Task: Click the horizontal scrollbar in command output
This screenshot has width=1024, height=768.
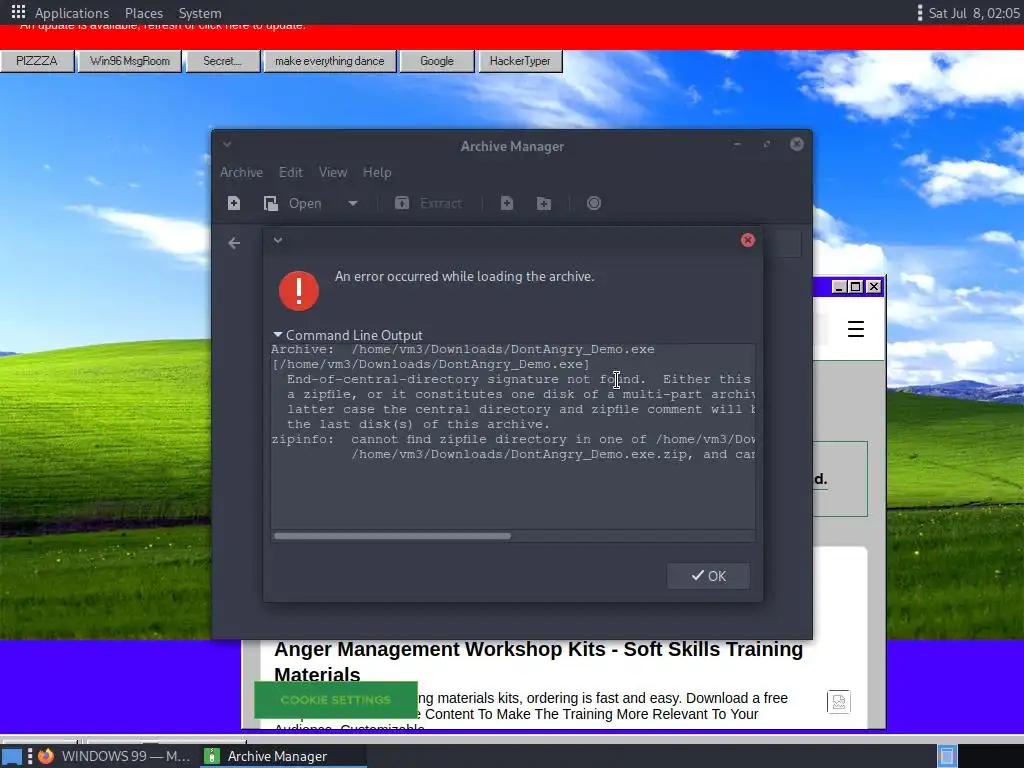Action: click(392, 536)
